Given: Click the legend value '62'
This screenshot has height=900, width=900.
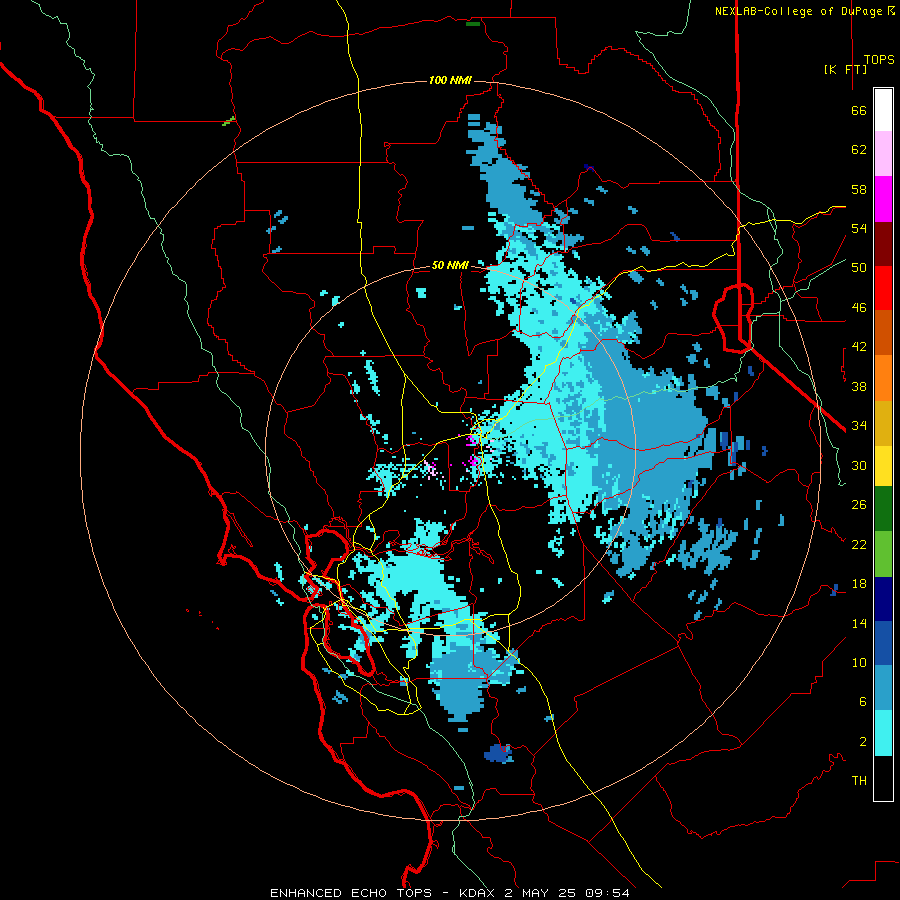Looking at the screenshot, I should tap(859, 150).
